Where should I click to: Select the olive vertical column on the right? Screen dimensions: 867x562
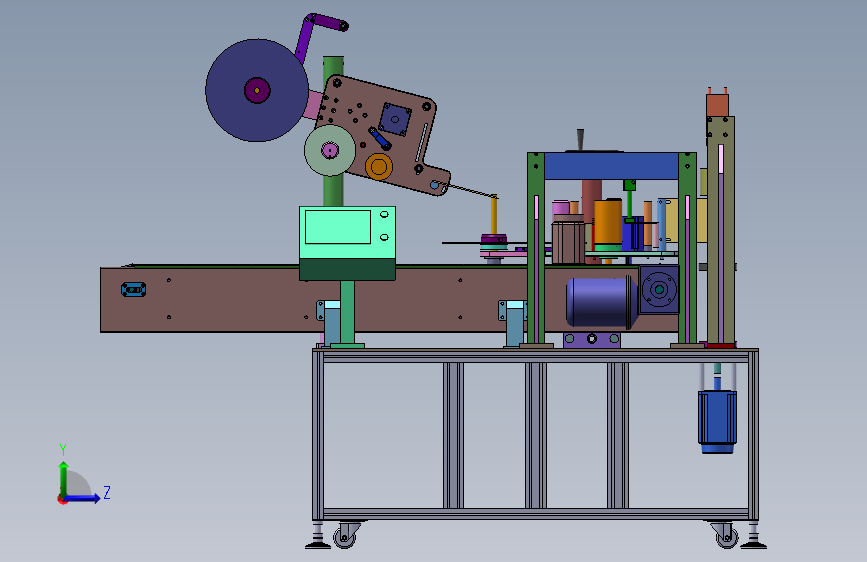(x=720, y=230)
